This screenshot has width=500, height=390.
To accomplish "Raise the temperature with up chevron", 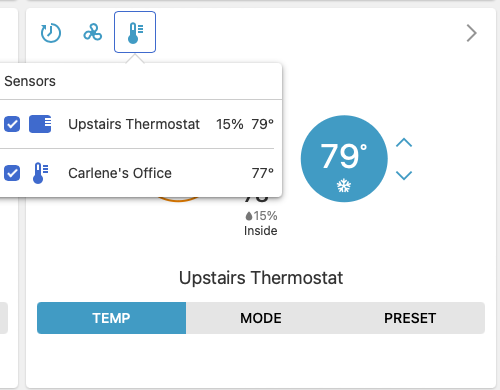I will tap(404, 143).
